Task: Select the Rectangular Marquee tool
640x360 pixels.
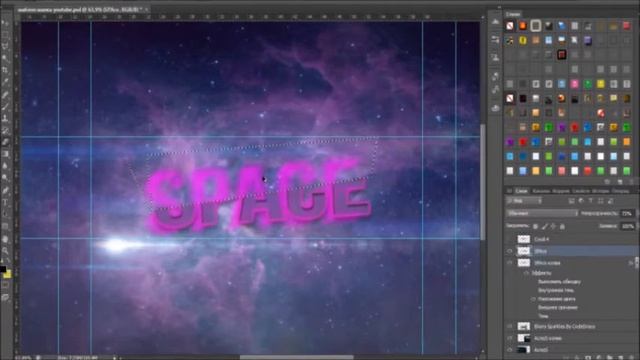Action: click(5, 34)
